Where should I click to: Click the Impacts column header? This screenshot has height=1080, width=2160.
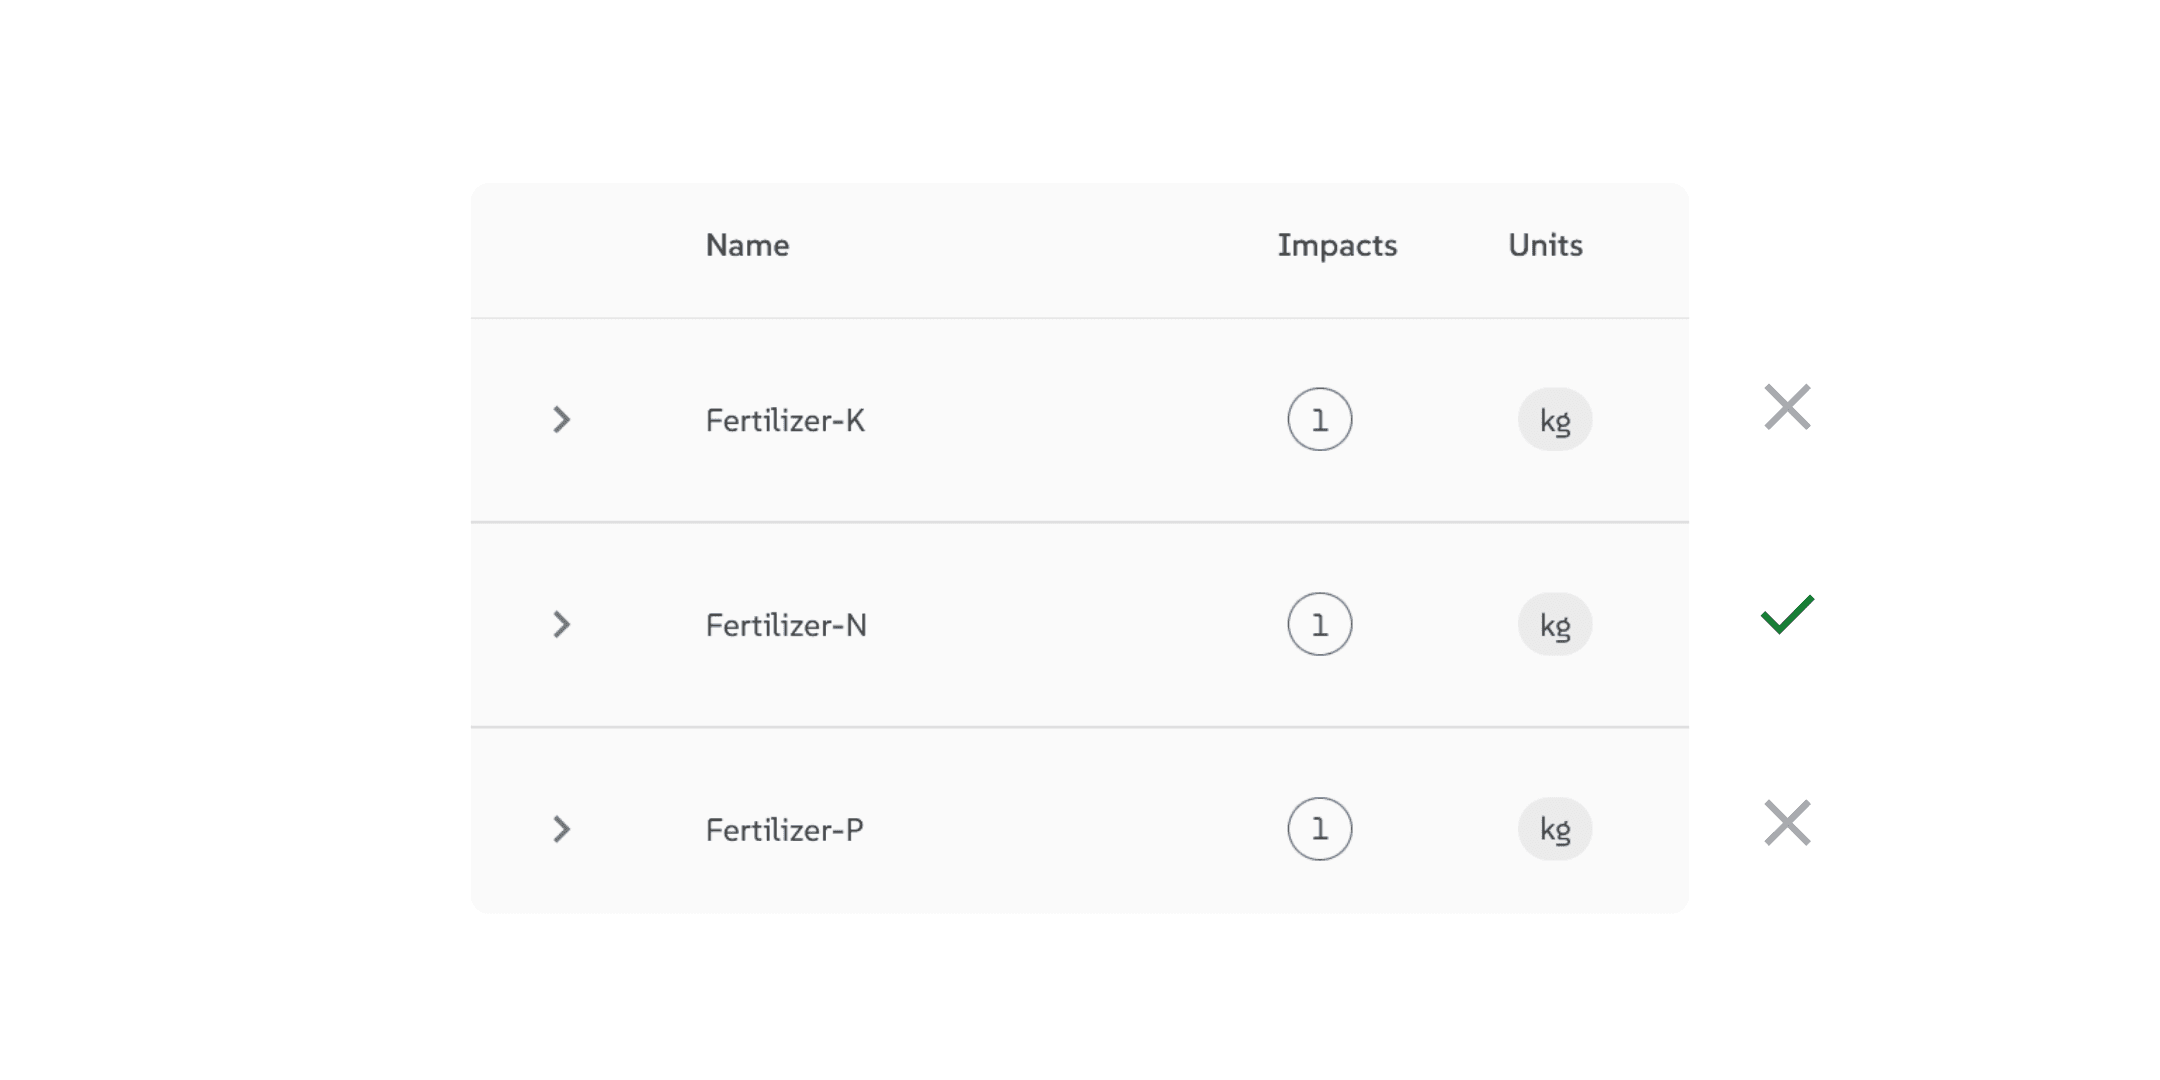point(1337,246)
